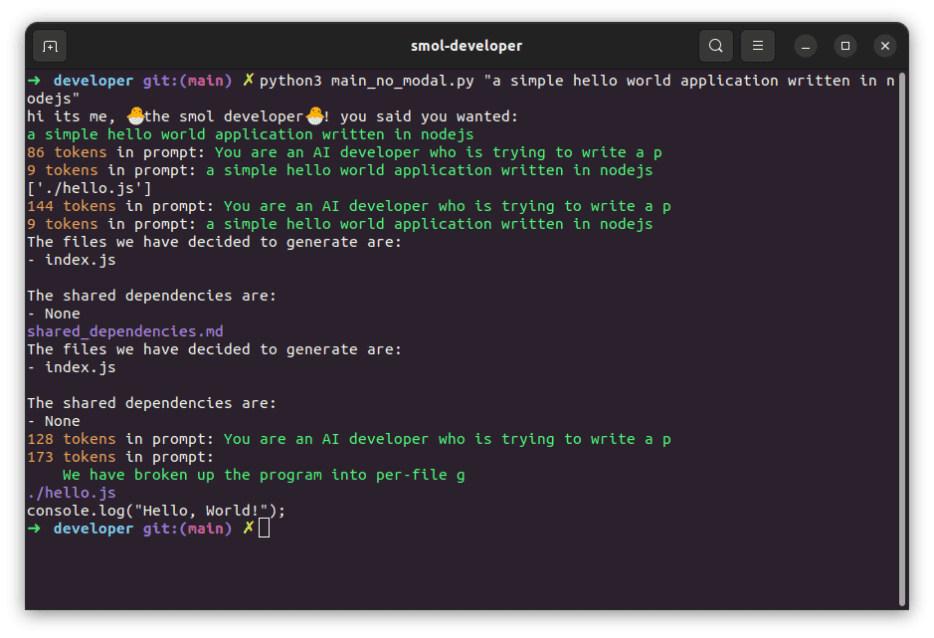The height and width of the screenshot is (638, 934).
Task: Place cursor at the blinking terminal cursor
Action: click(263, 528)
